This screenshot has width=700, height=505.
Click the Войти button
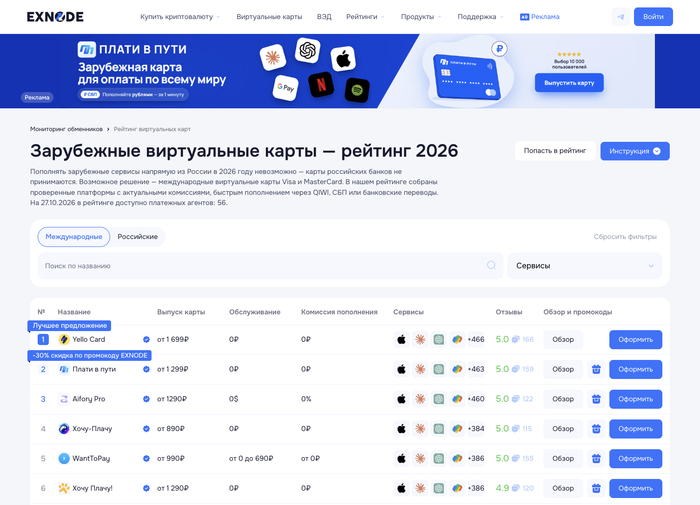(653, 17)
